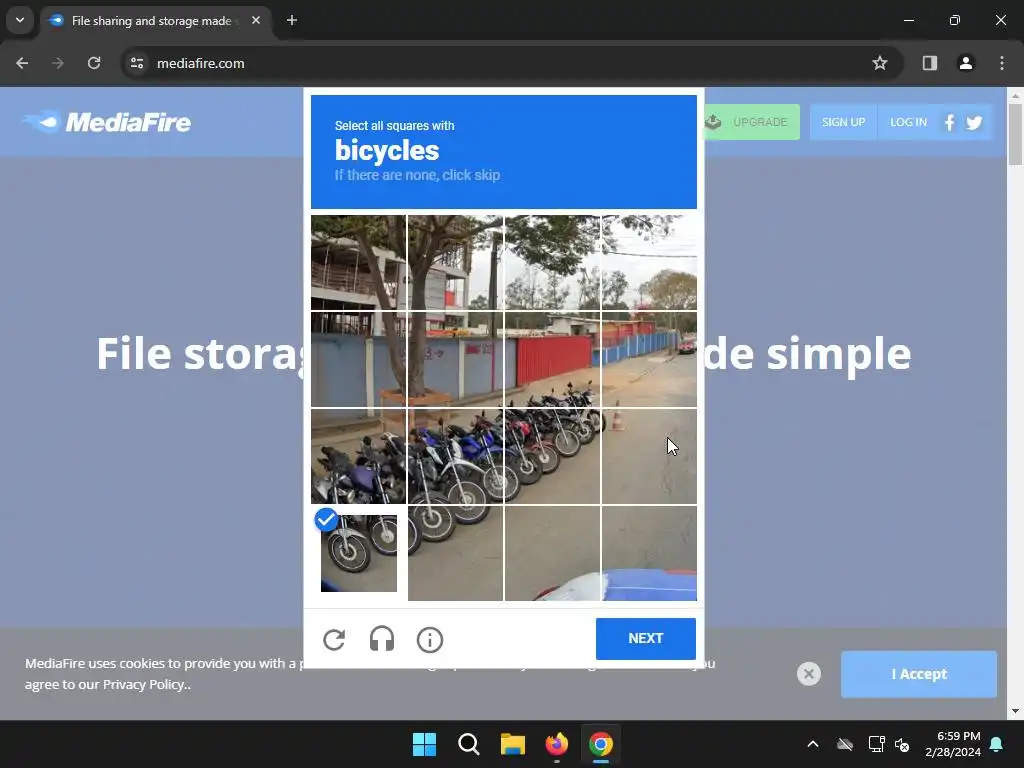Screen dimensions: 1024x768
Task: Select bottom-right tile with blue car roof
Action: tap(648, 552)
